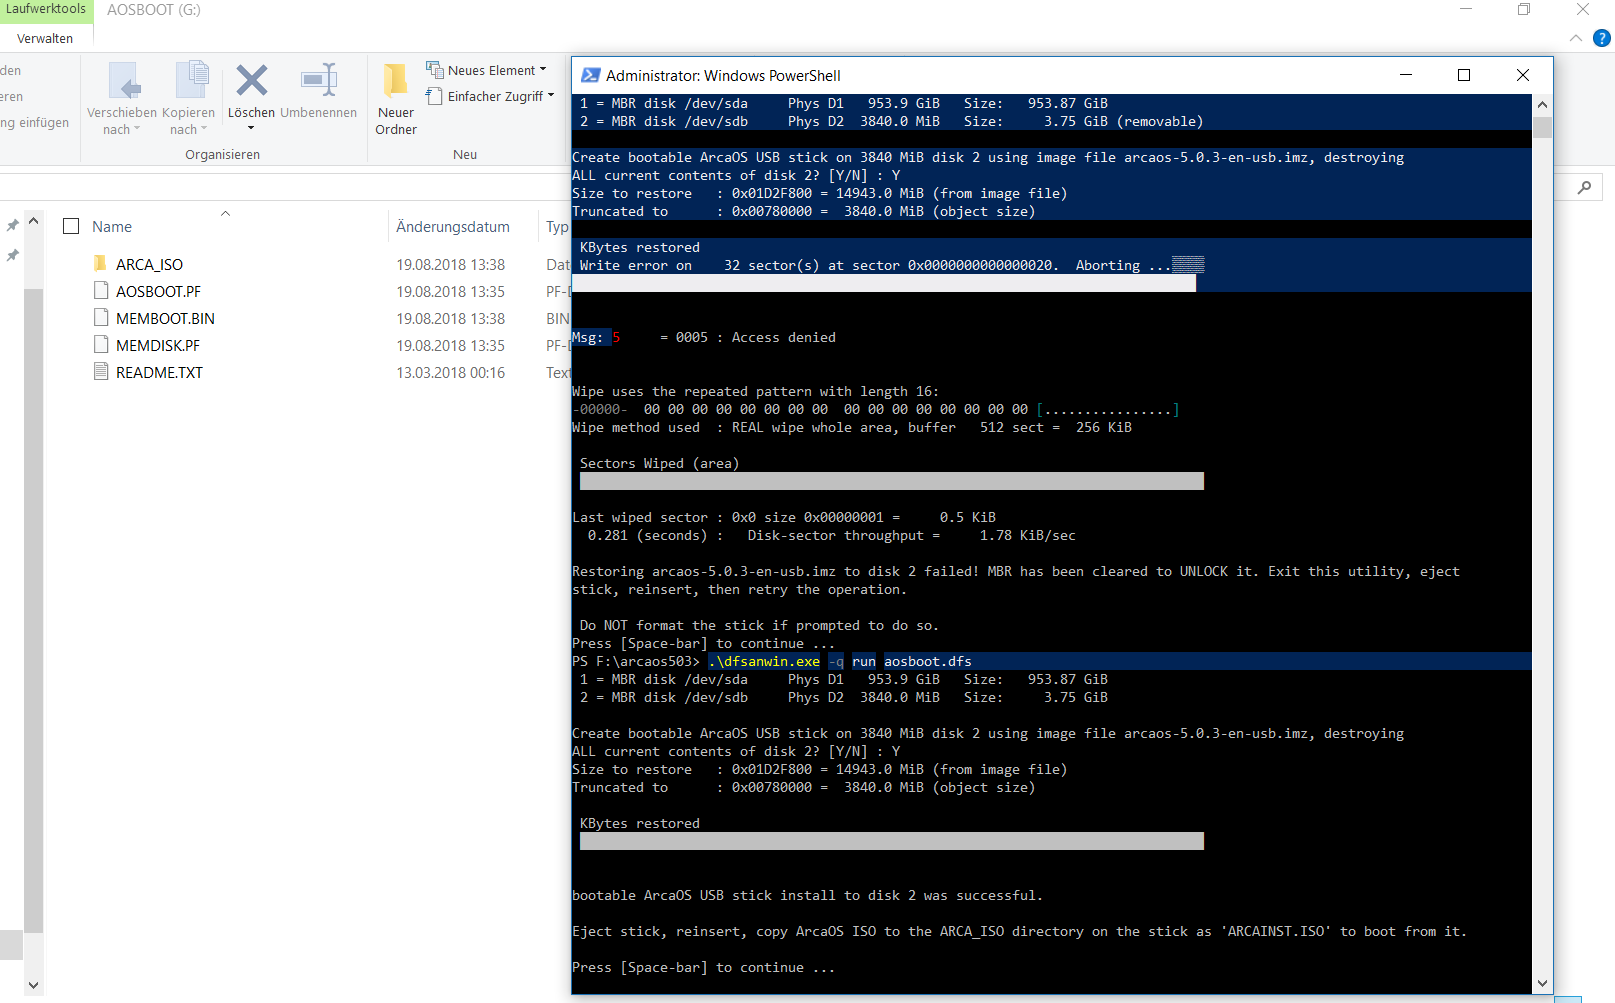Click the MEMDISK.PF file icon
Viewport: 1615px width, 1003px height.
coord(100,344)
